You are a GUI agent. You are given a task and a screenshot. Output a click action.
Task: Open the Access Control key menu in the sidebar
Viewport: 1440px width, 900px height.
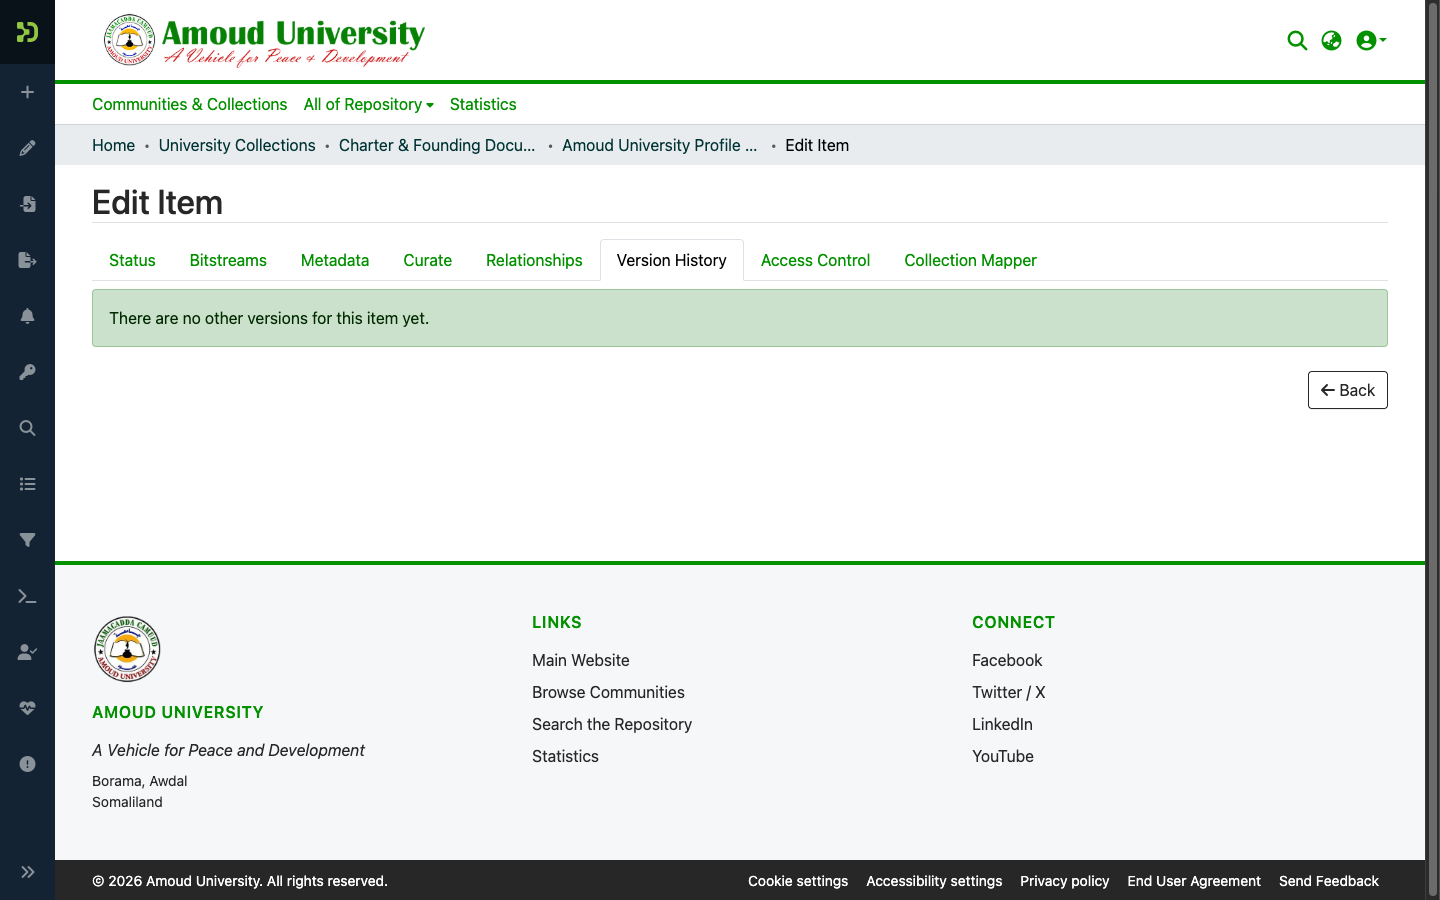(x=27, y=372)
